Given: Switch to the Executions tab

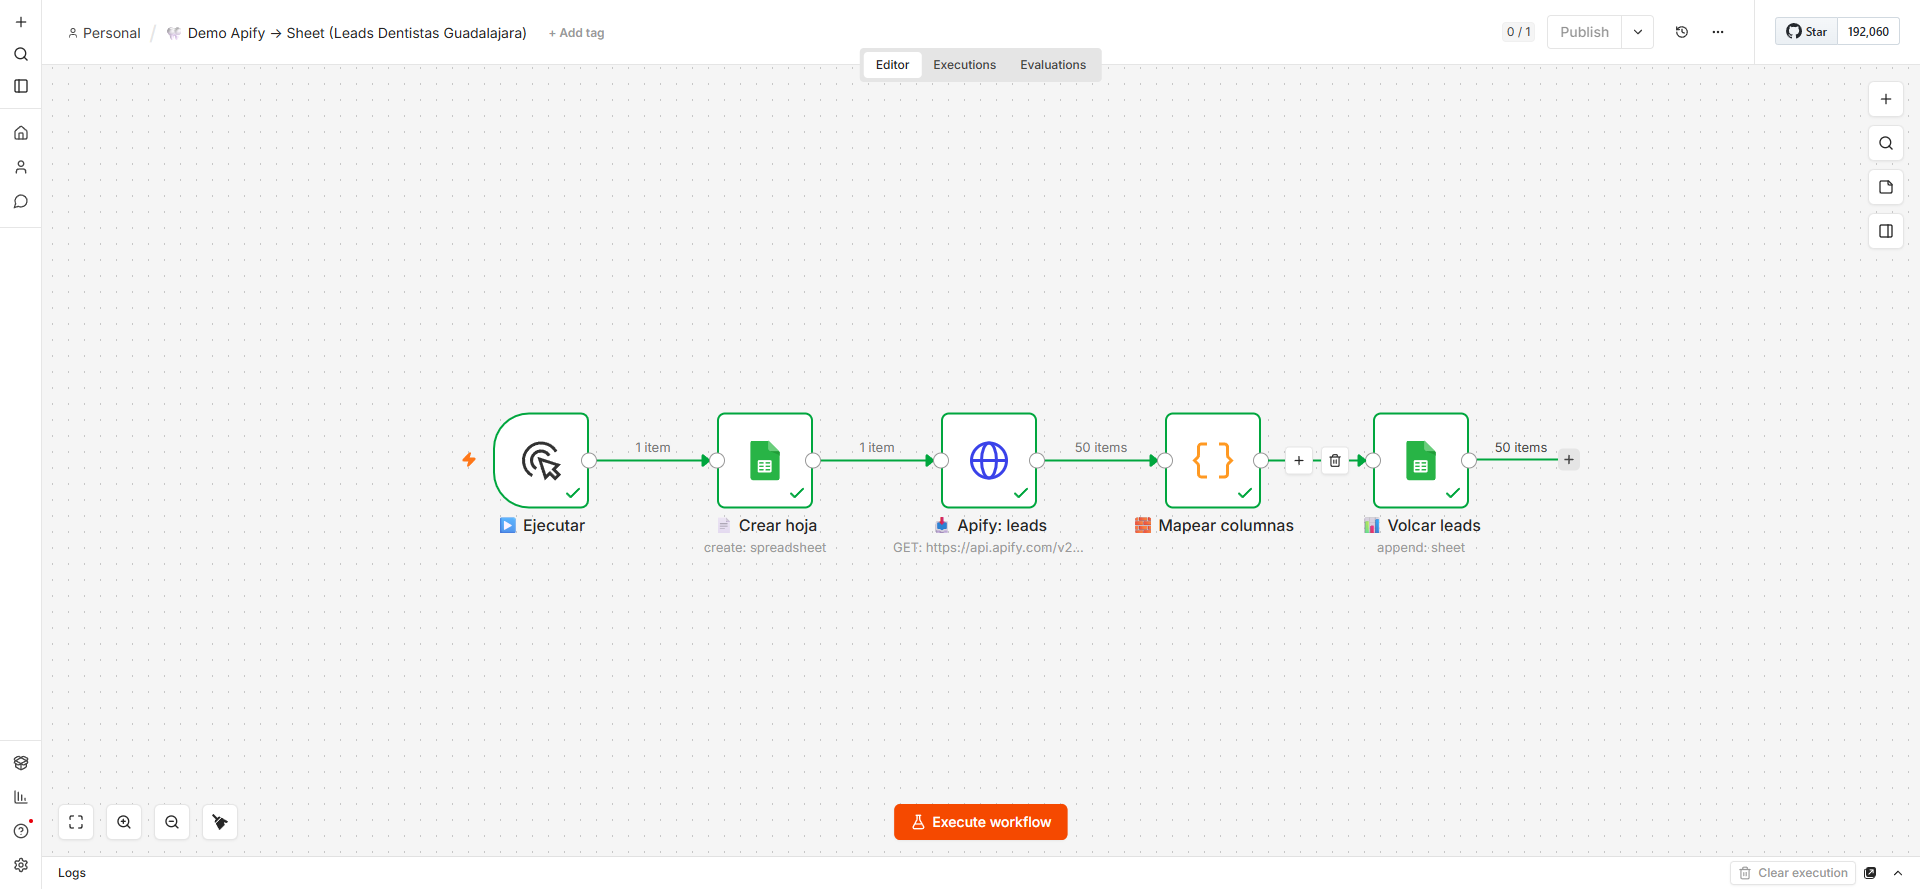Looking at the screenshot, I should [x=964, y=65].
